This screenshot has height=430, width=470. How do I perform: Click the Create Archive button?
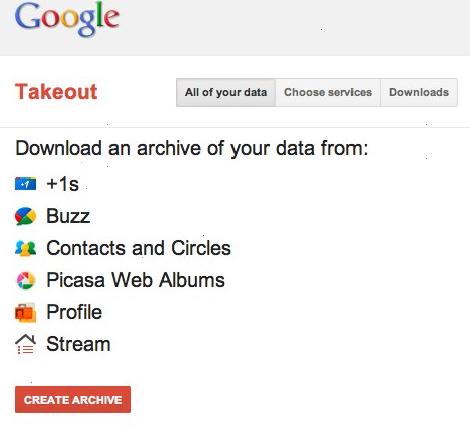coord(73,399)
